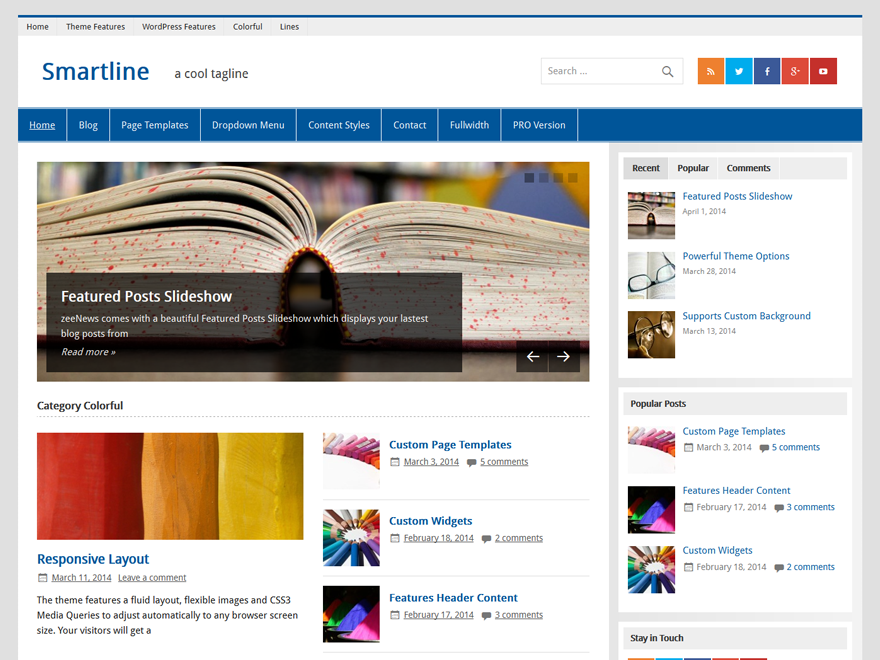Advance slideshow with right arrow
This screenshot has height=660, width=880.
click(563, 356)
